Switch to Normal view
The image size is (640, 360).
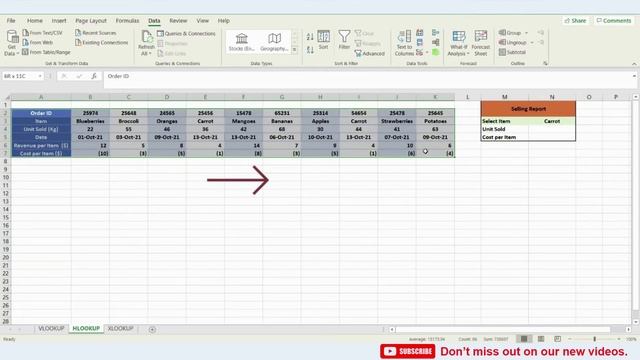pos(524,339)
